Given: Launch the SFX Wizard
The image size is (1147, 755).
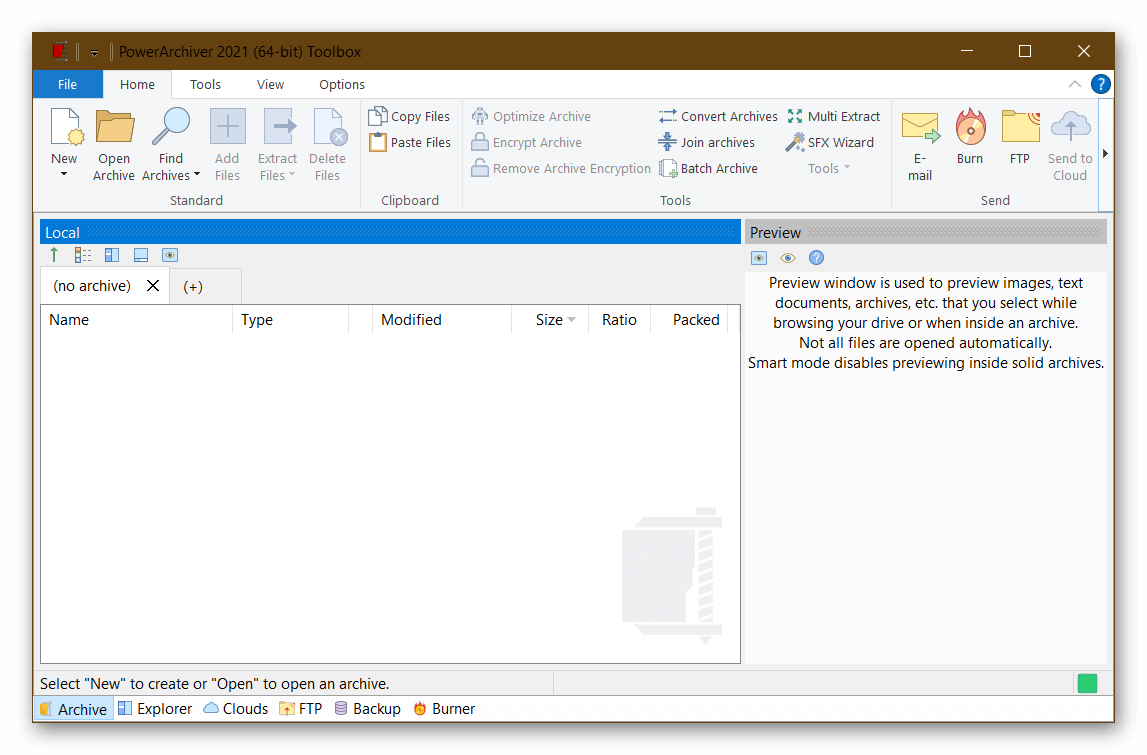Looking at the screenshot, I should point(830,142).
